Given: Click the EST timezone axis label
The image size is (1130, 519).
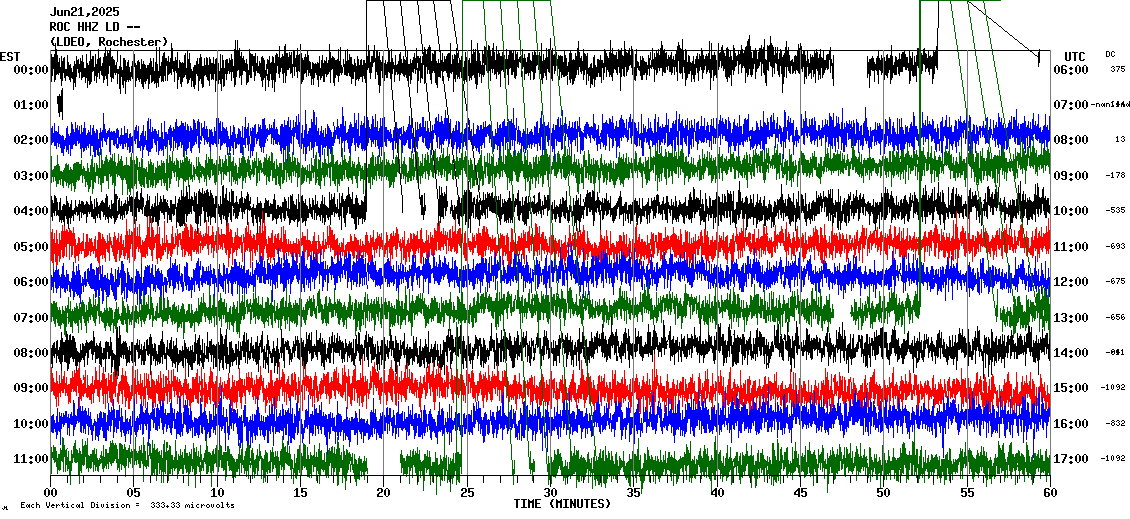Looking at the screenshot, I should click(10, 56).
